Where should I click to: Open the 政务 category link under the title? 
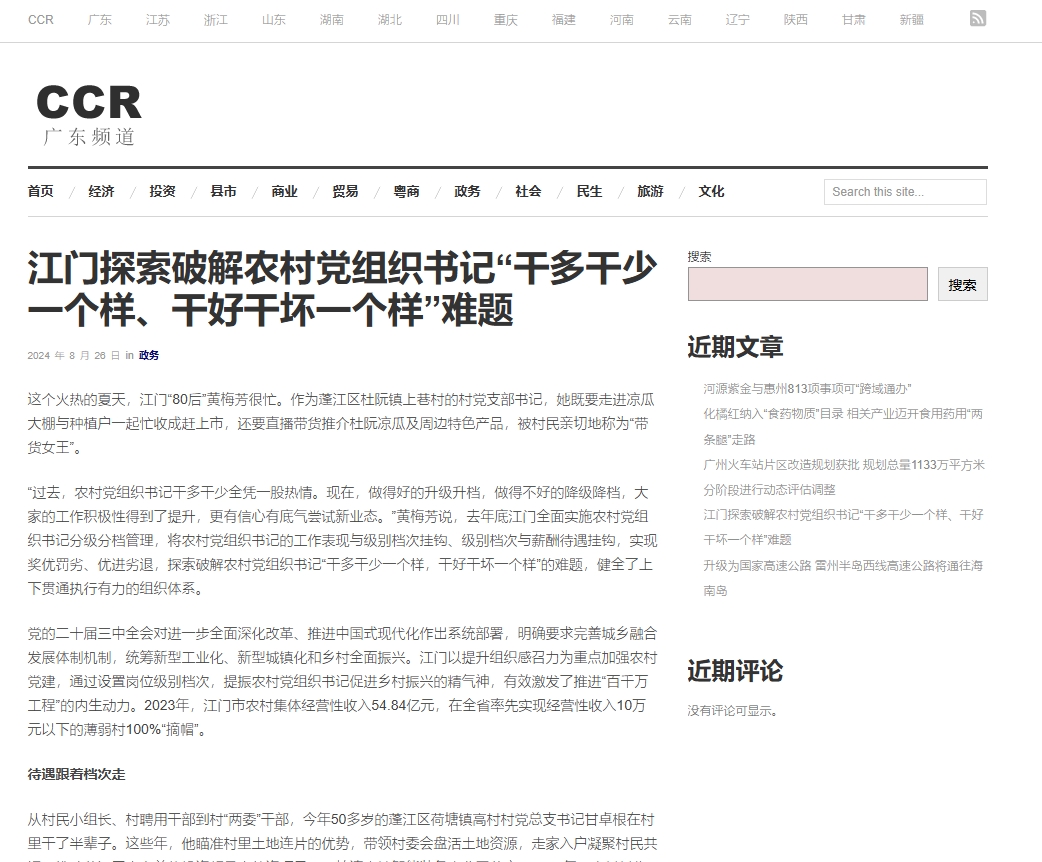click(x=149, y=356)
